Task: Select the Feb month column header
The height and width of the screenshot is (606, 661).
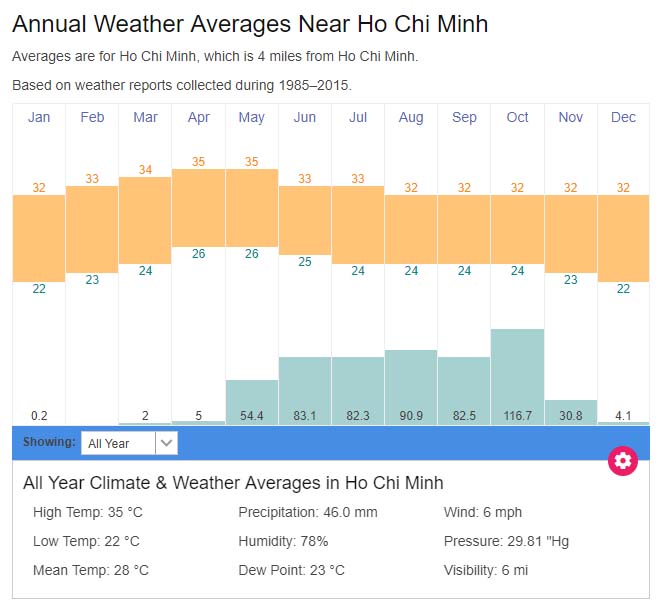Action: 92,117
